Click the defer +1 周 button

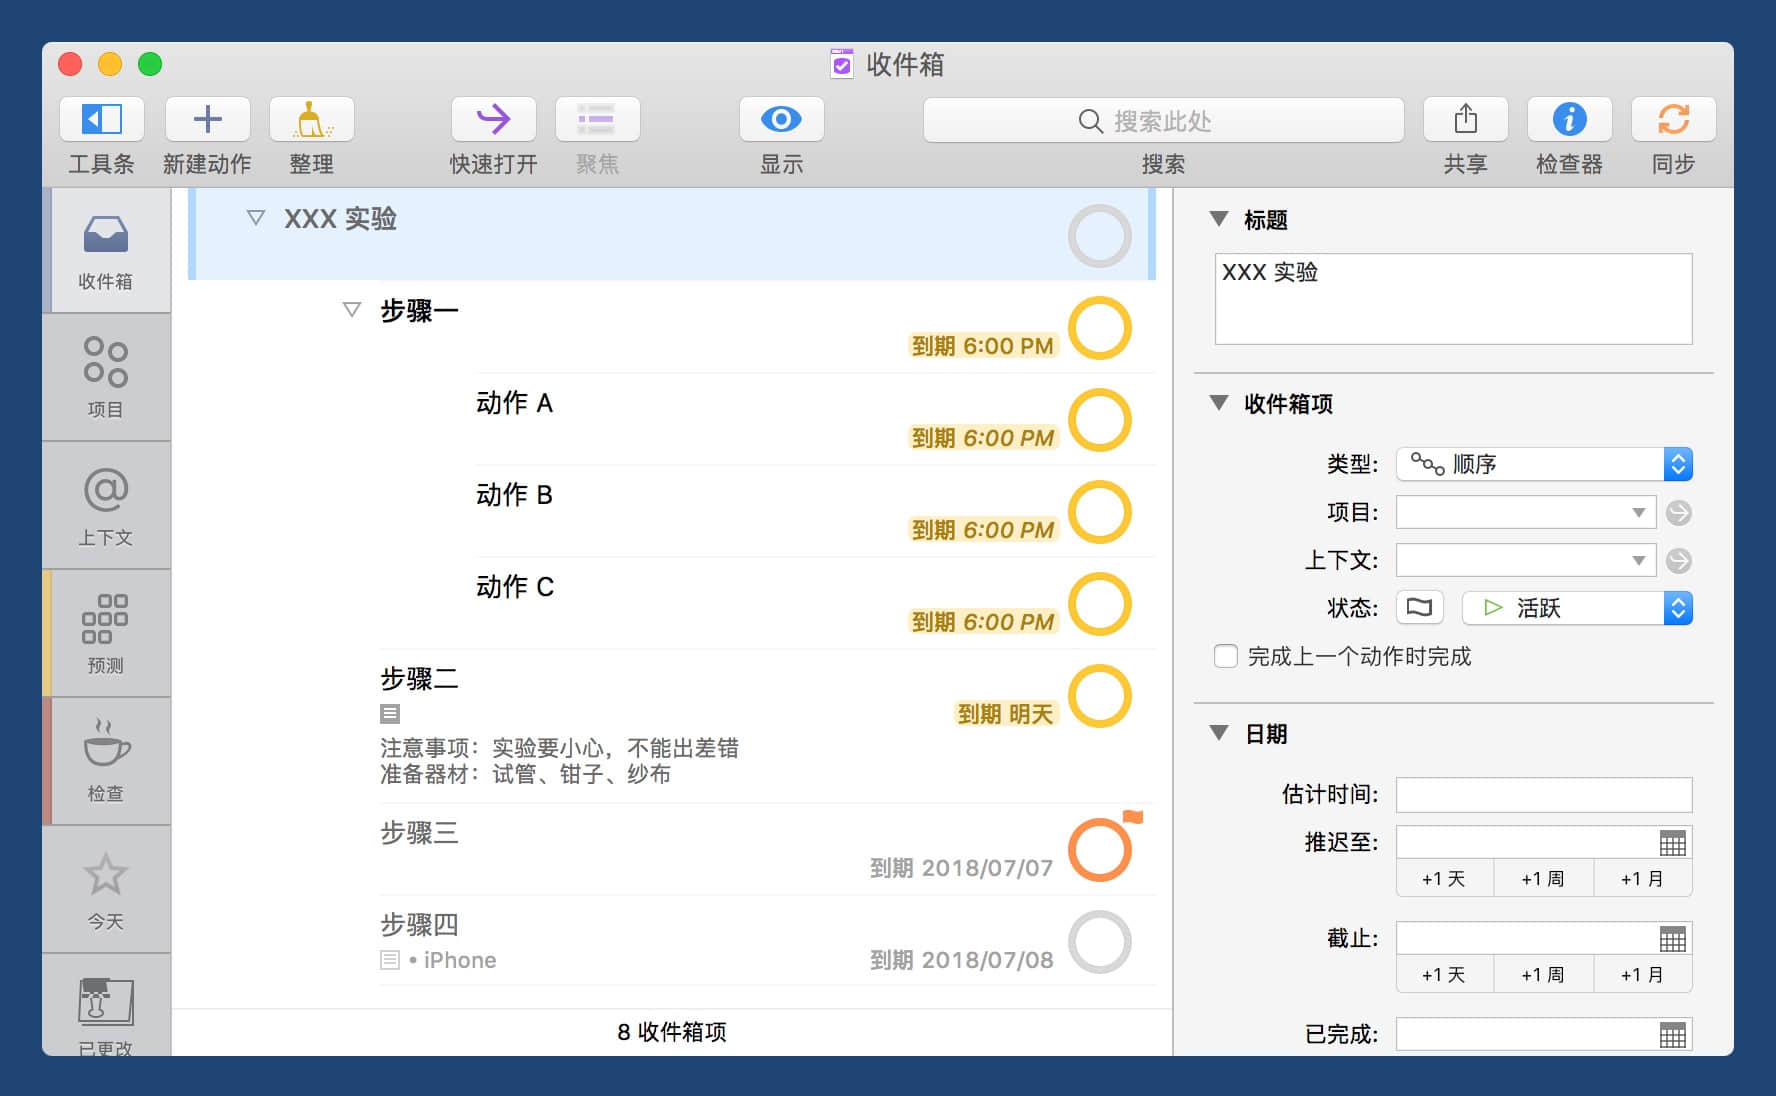[x=1542, y=879]
